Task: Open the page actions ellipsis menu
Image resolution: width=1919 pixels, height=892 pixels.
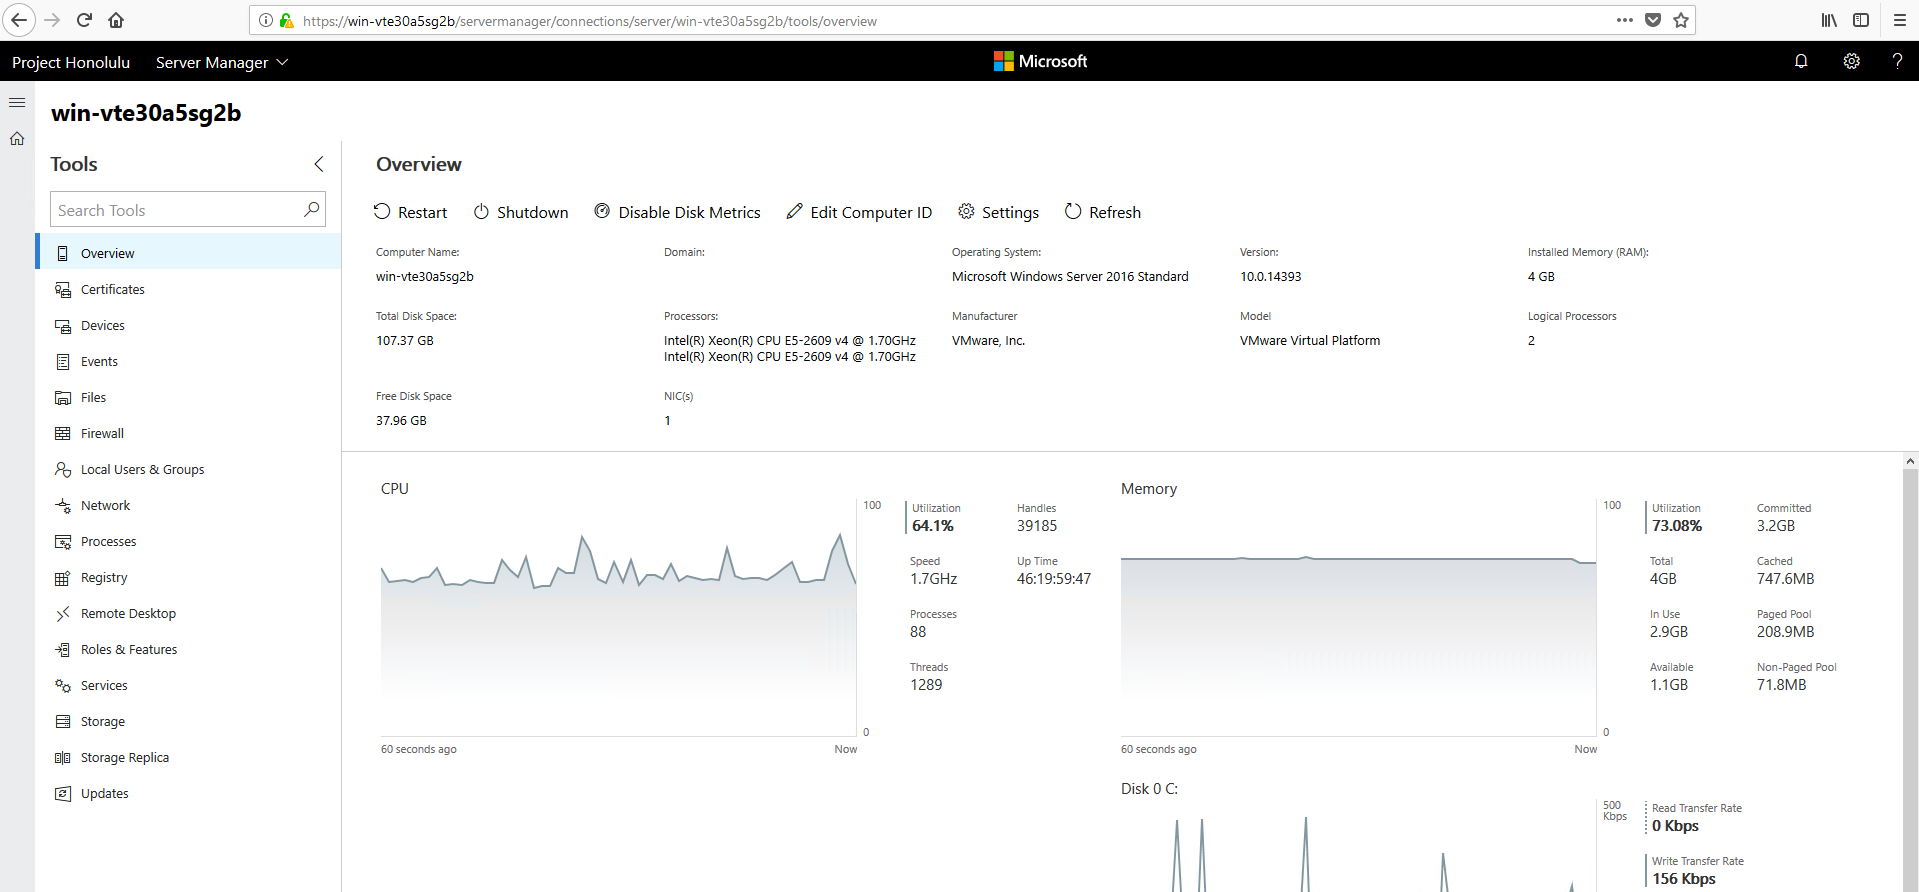Action: point(1625,20)
